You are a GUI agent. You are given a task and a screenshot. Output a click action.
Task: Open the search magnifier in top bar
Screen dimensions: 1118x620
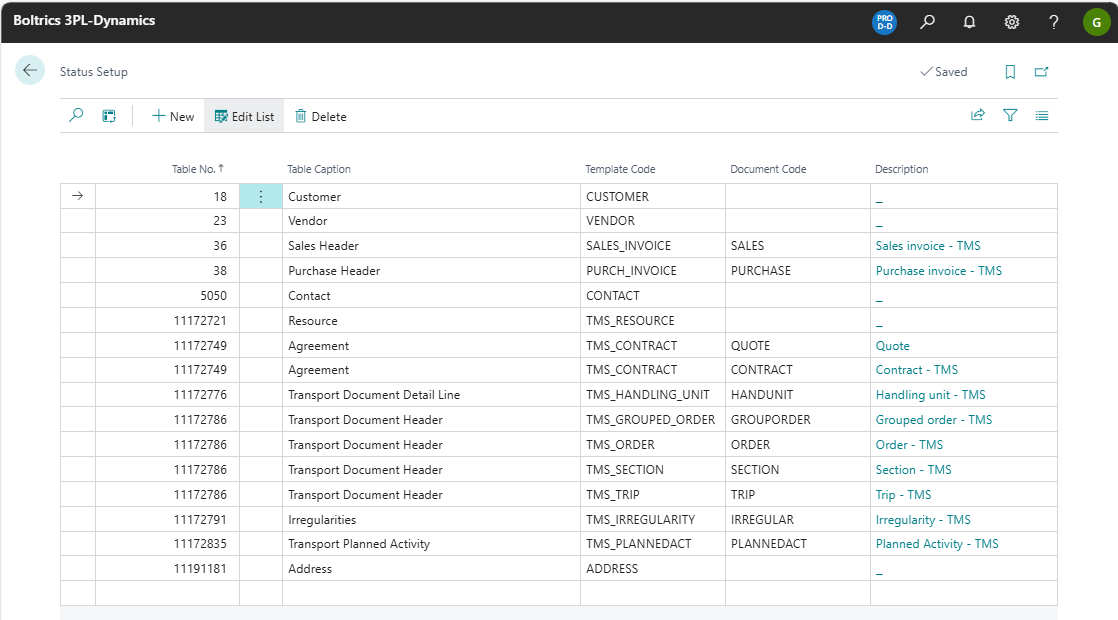pyautogui.click(x=928, y=21)
